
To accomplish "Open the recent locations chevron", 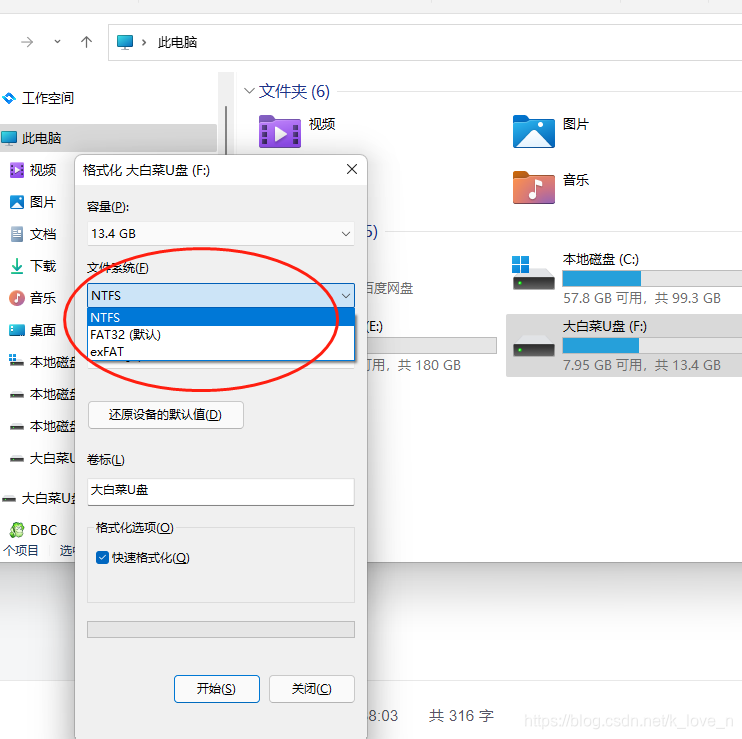I will (x=57, y=42).
